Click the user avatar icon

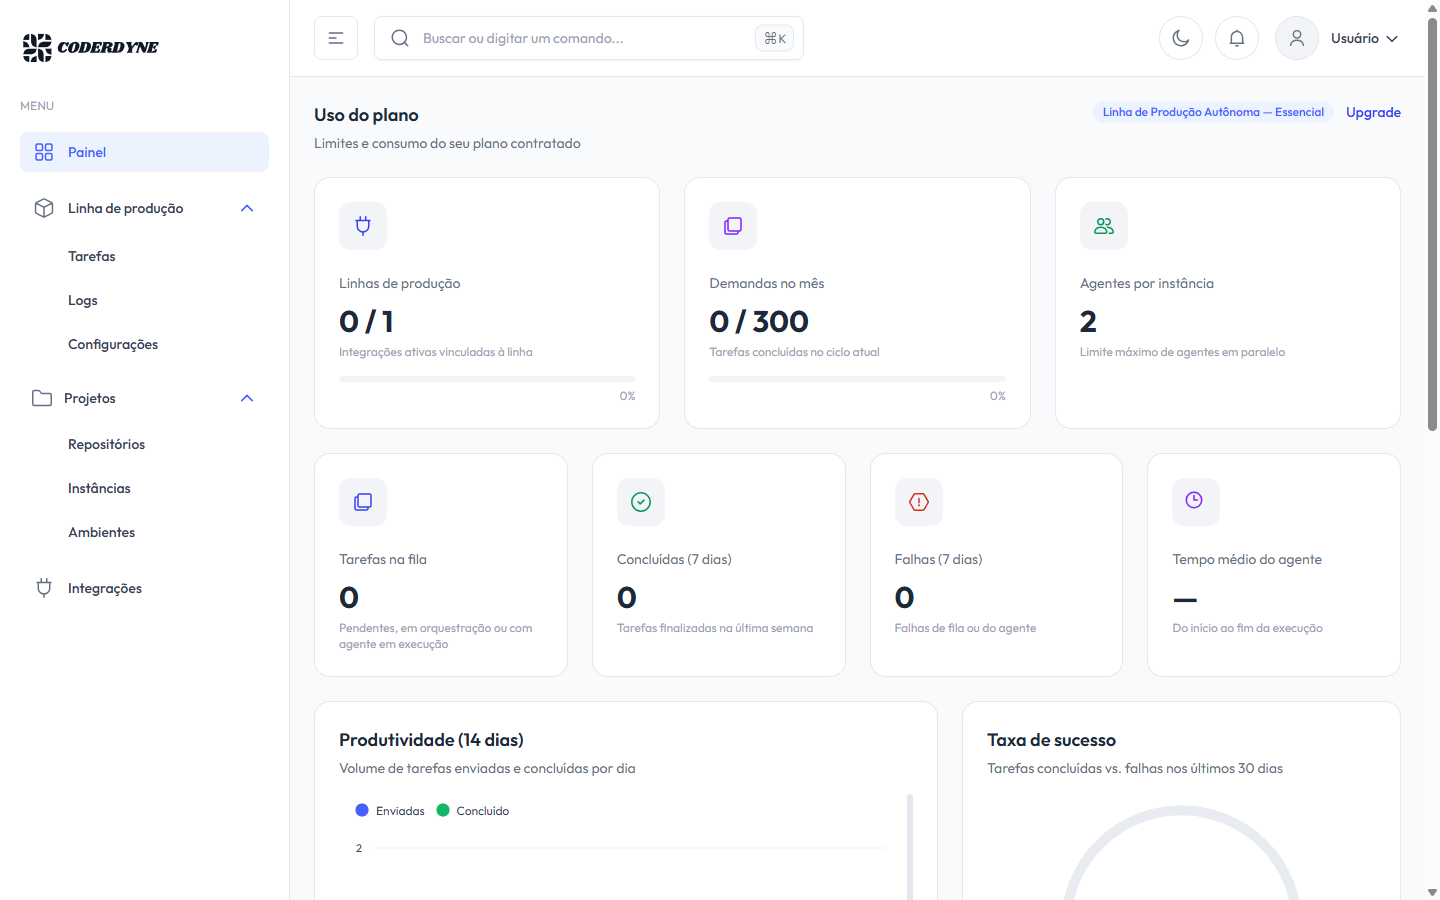click(x=1297, y=38)
